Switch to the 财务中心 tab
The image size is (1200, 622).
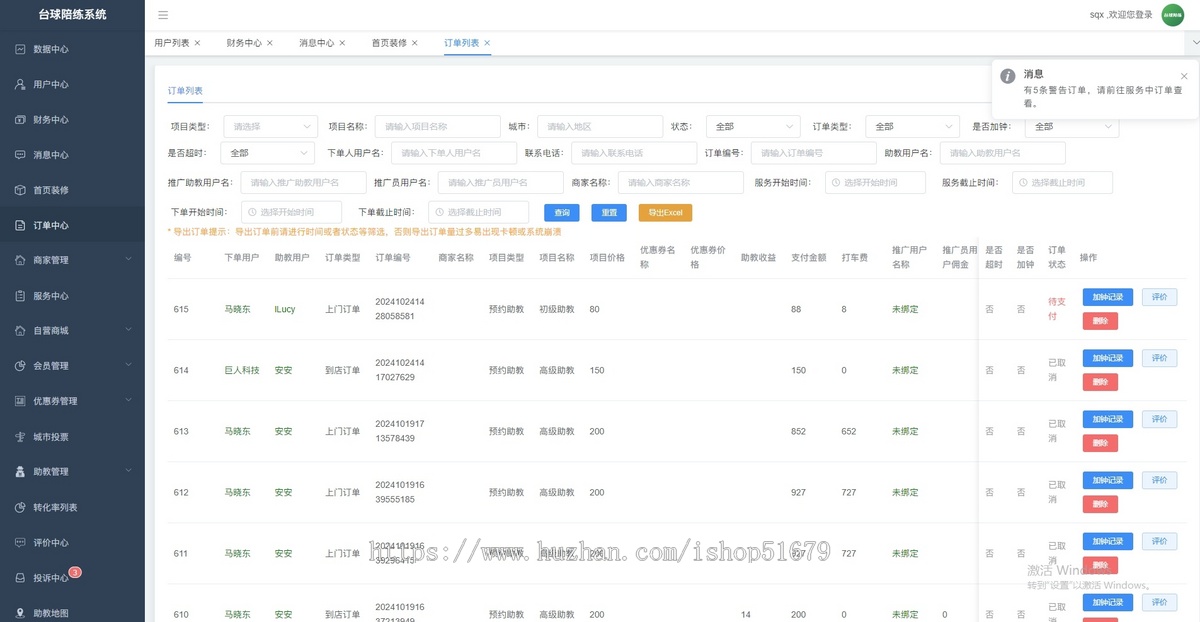click(244, 43)
